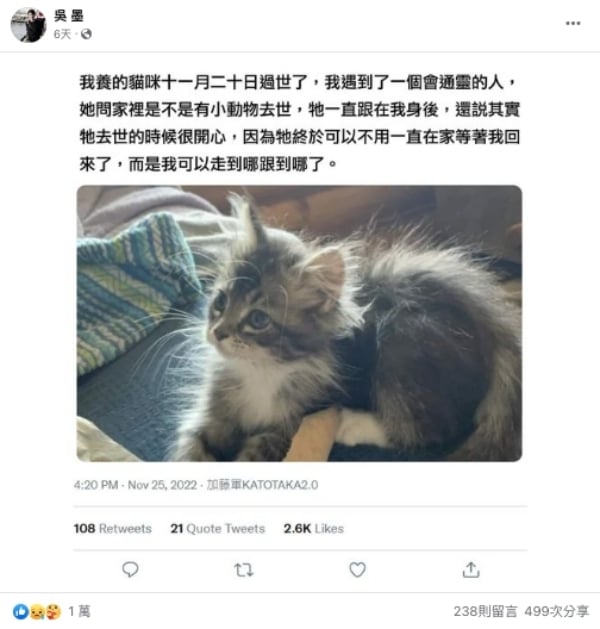This screenshot has width=600, height=629.
Task: Open the 吳墨 author name link
Action: pos(69,16)
